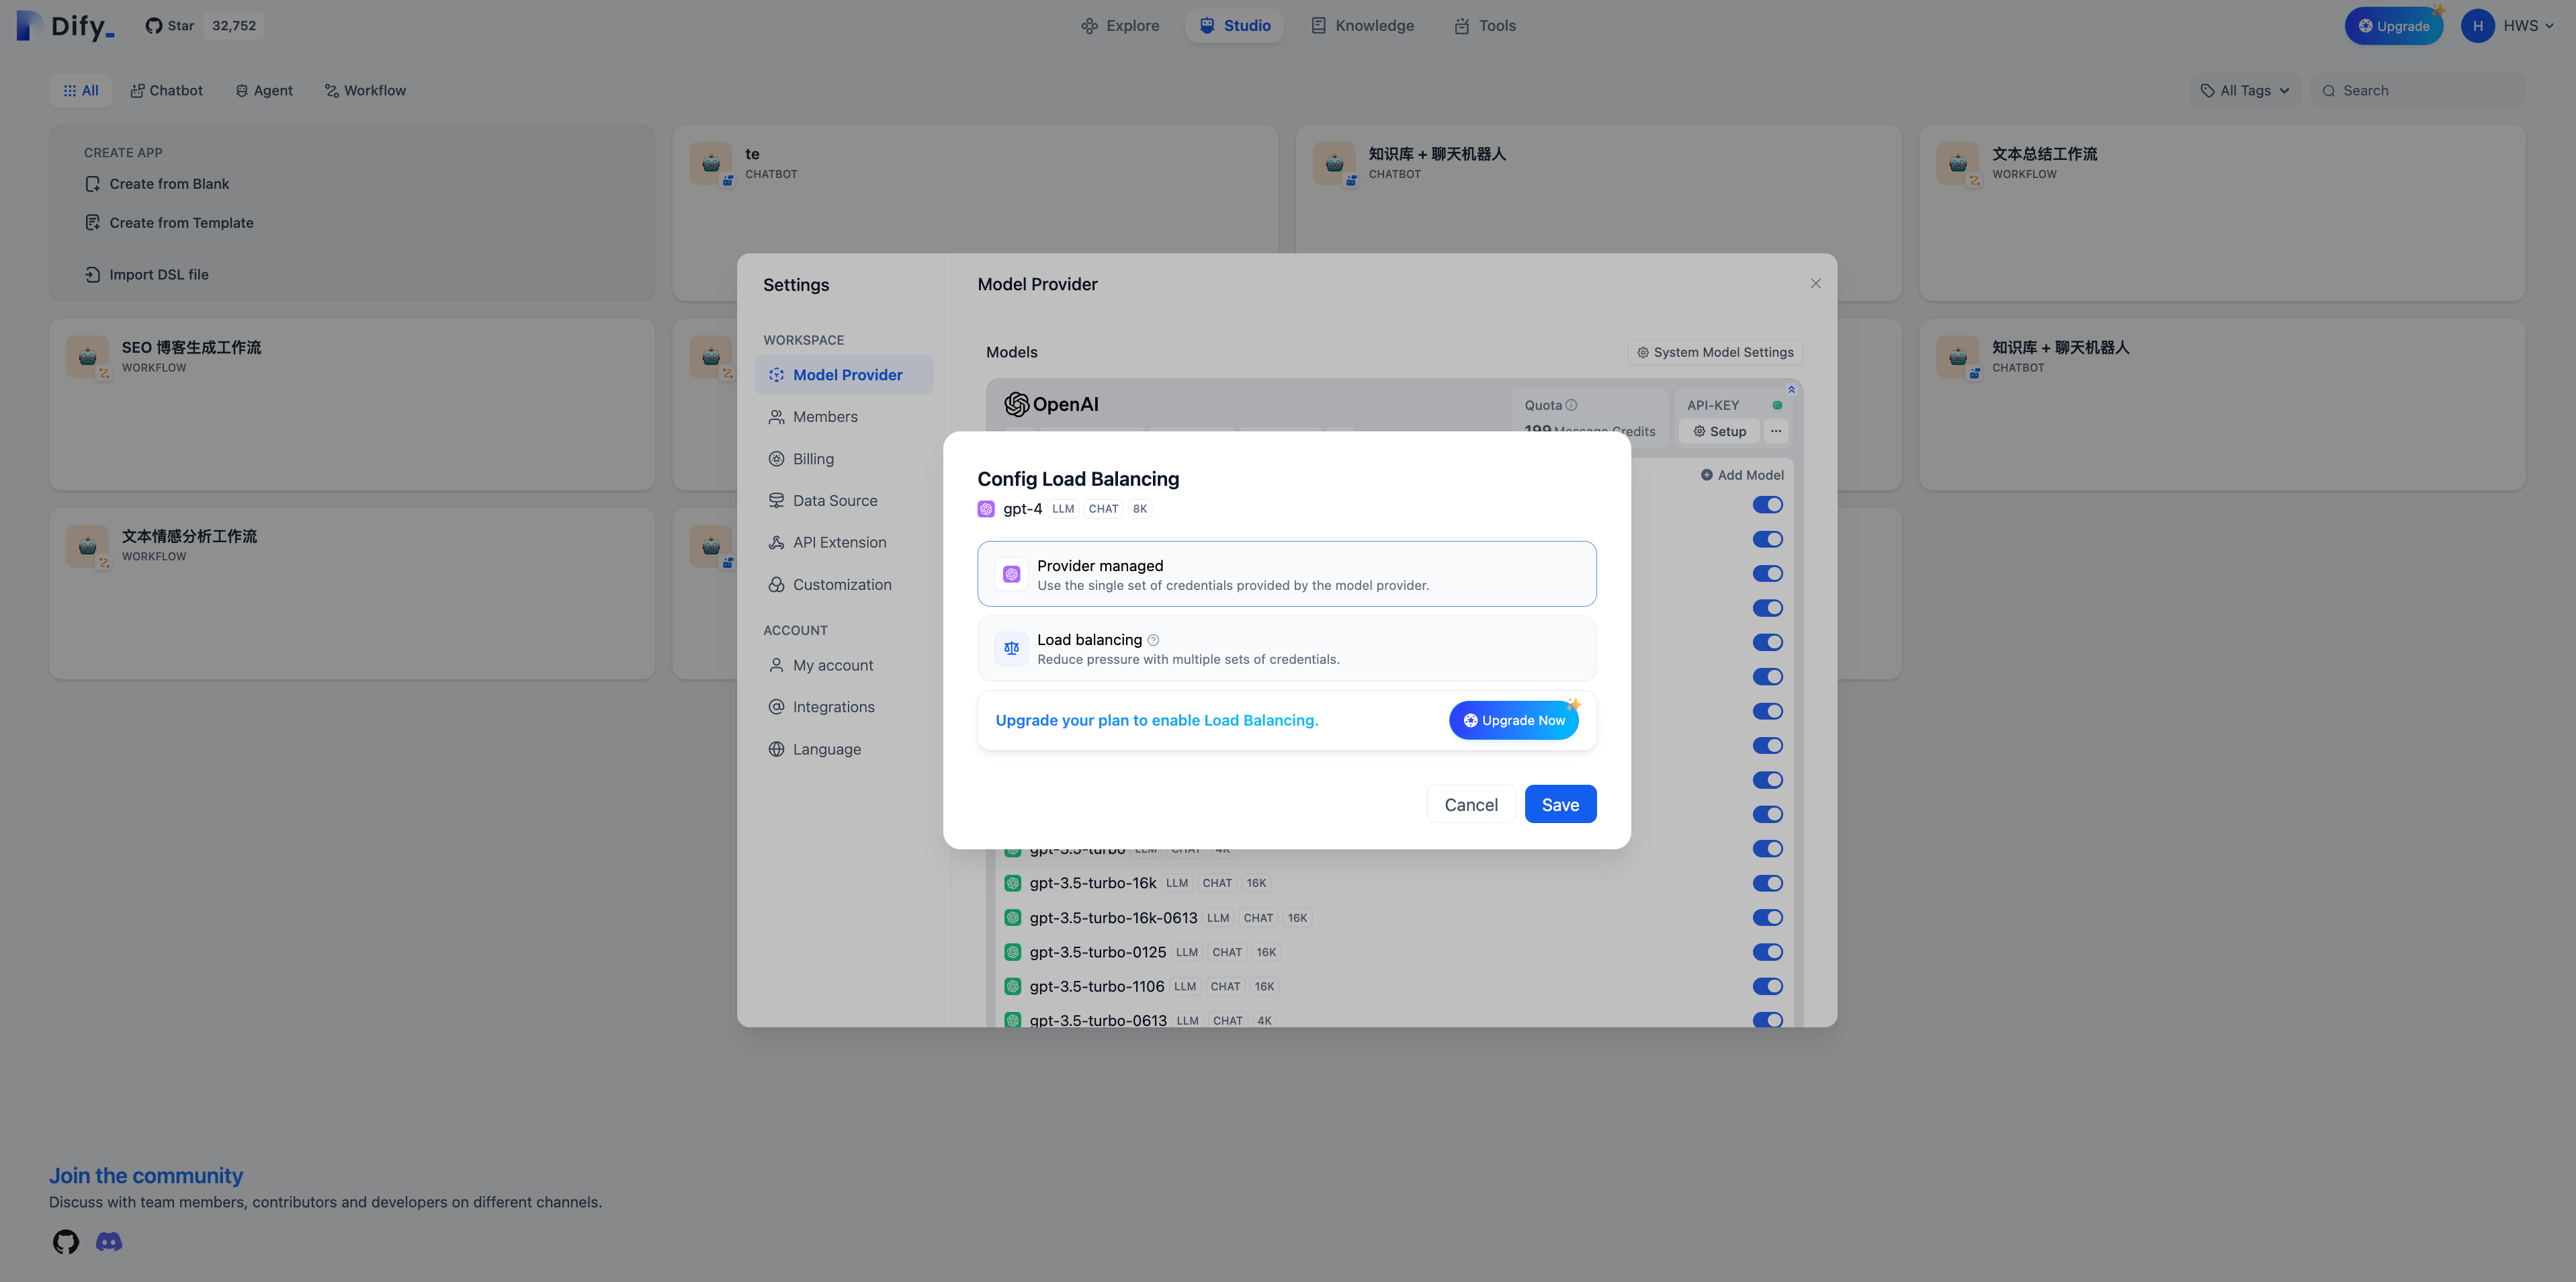The height and width of the screenshot is (1282, 2576).
Task: Open the Tools tab
Action: pyautogui.click(x=1485, y=26)
